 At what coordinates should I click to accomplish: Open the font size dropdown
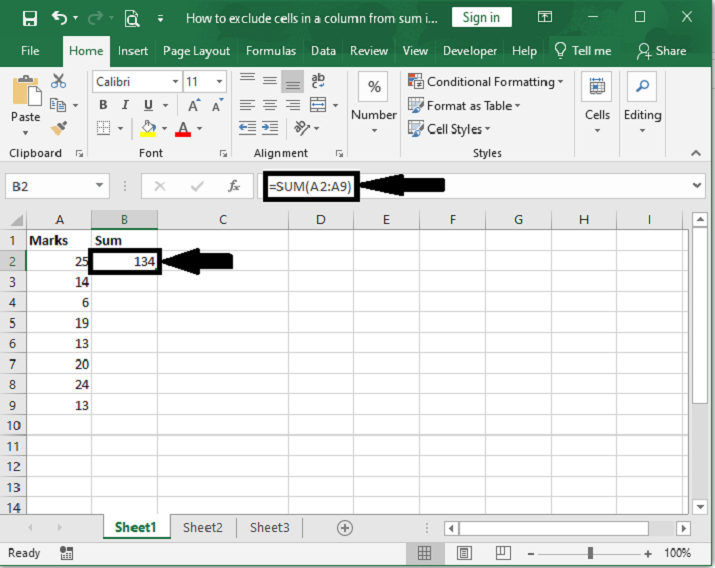(x=219, y=82)
